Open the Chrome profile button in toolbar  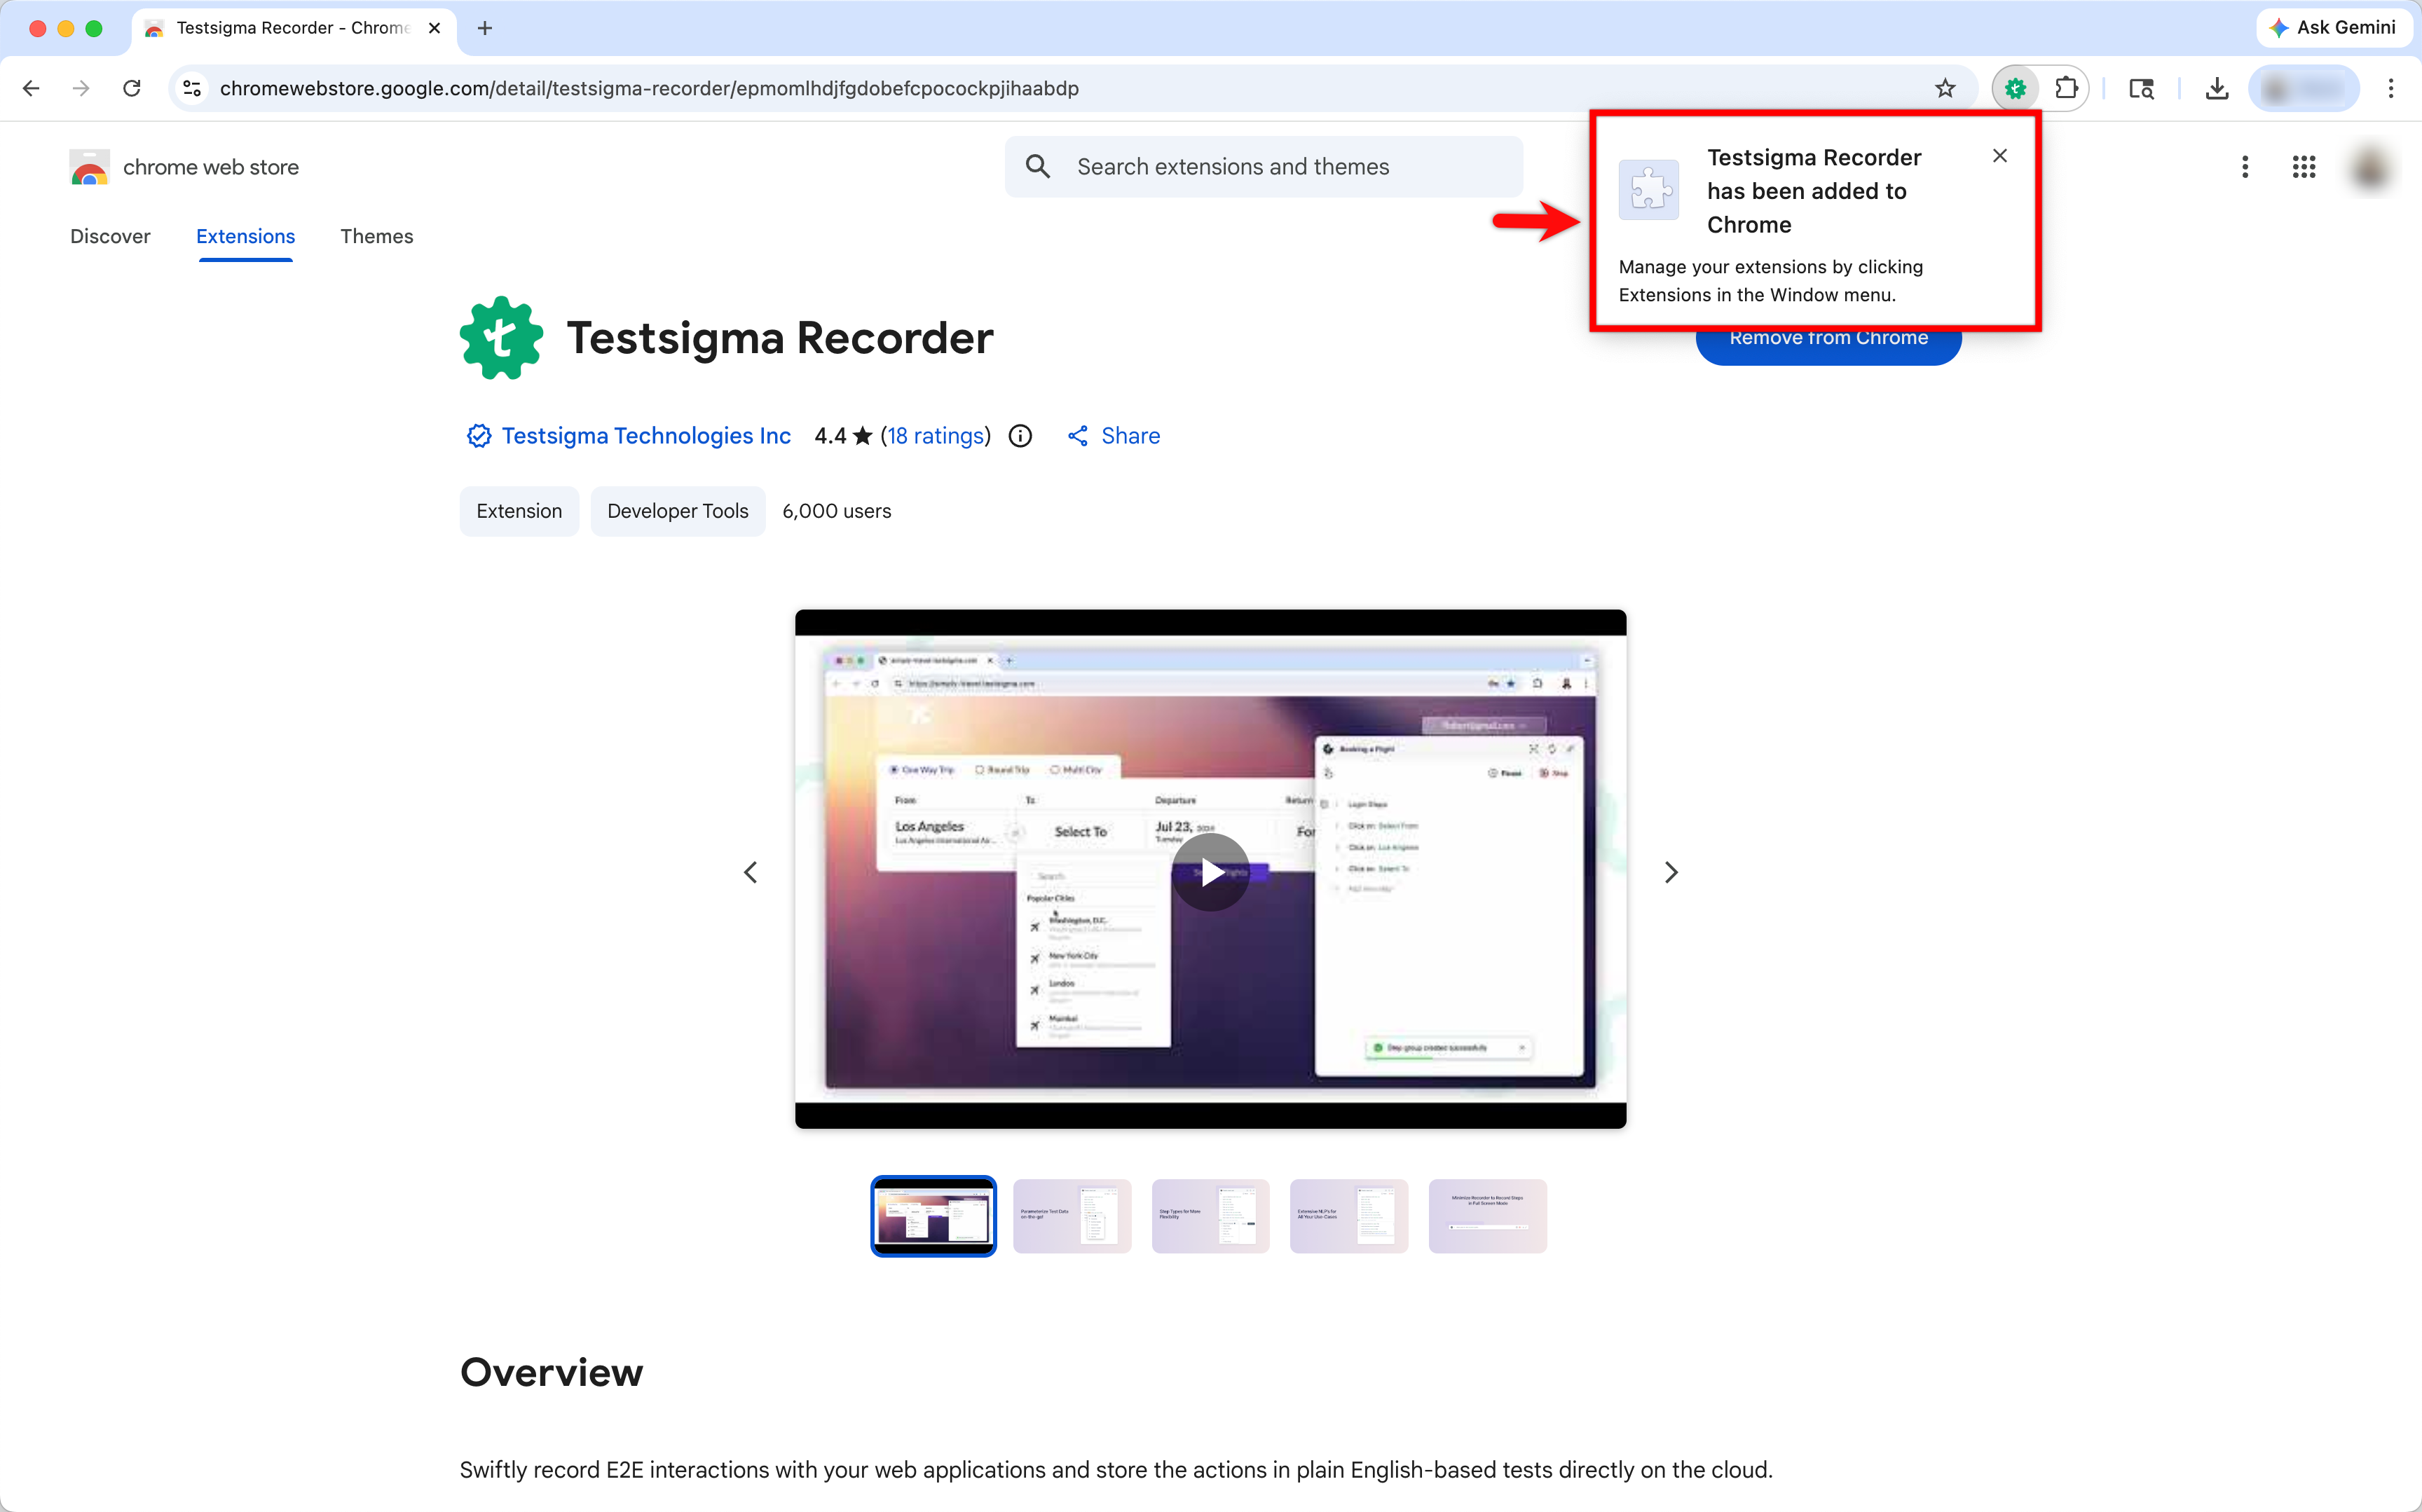[2304, 88]
